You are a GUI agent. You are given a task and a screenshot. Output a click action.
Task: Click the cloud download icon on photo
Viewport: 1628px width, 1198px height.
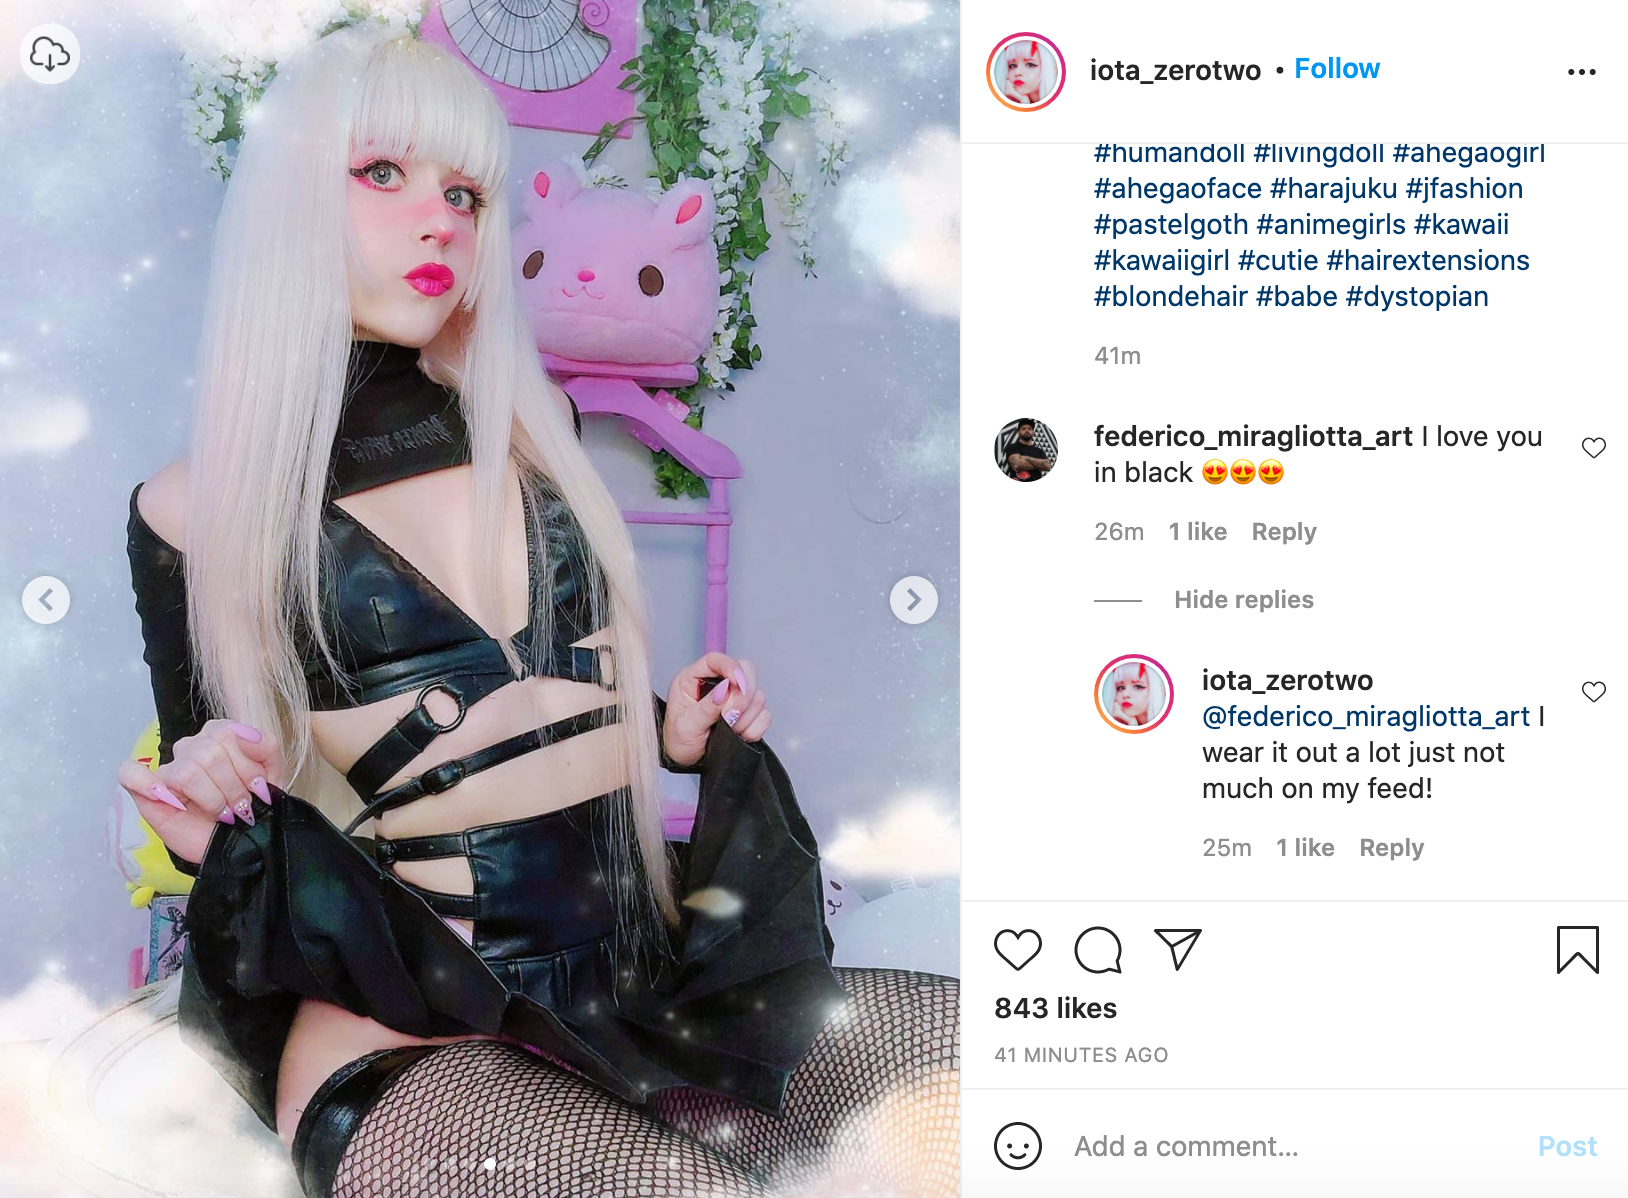pos(50,54)
